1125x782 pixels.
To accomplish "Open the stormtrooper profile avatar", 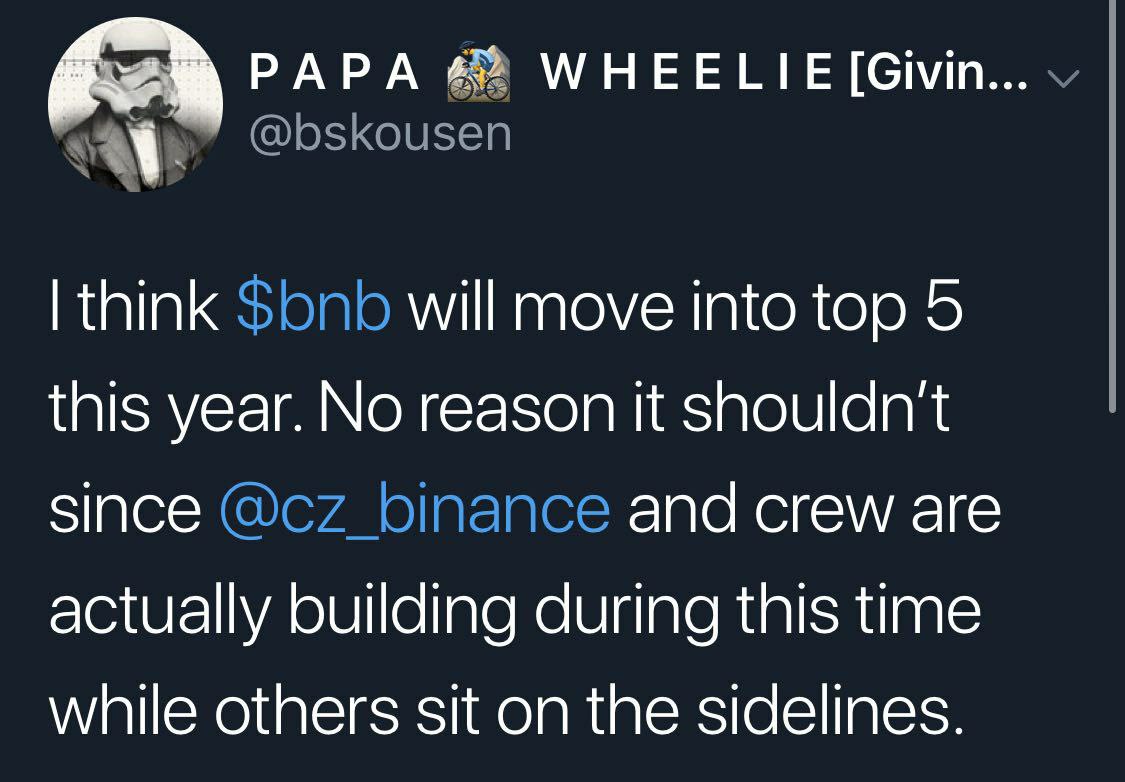I will tap(135, 104).
